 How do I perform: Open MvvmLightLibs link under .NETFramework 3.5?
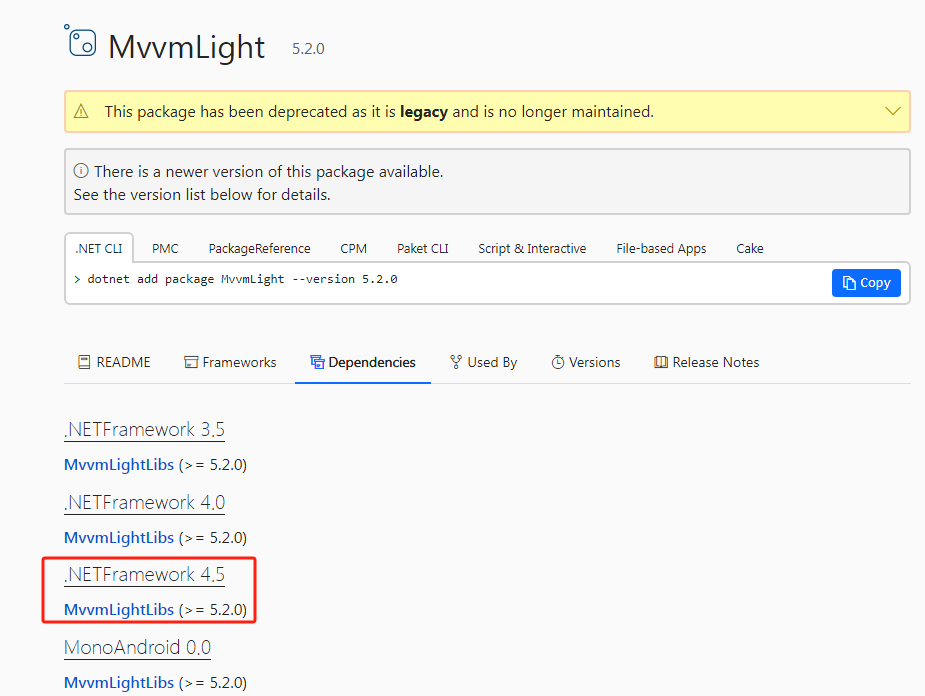(x=119, y=465)
